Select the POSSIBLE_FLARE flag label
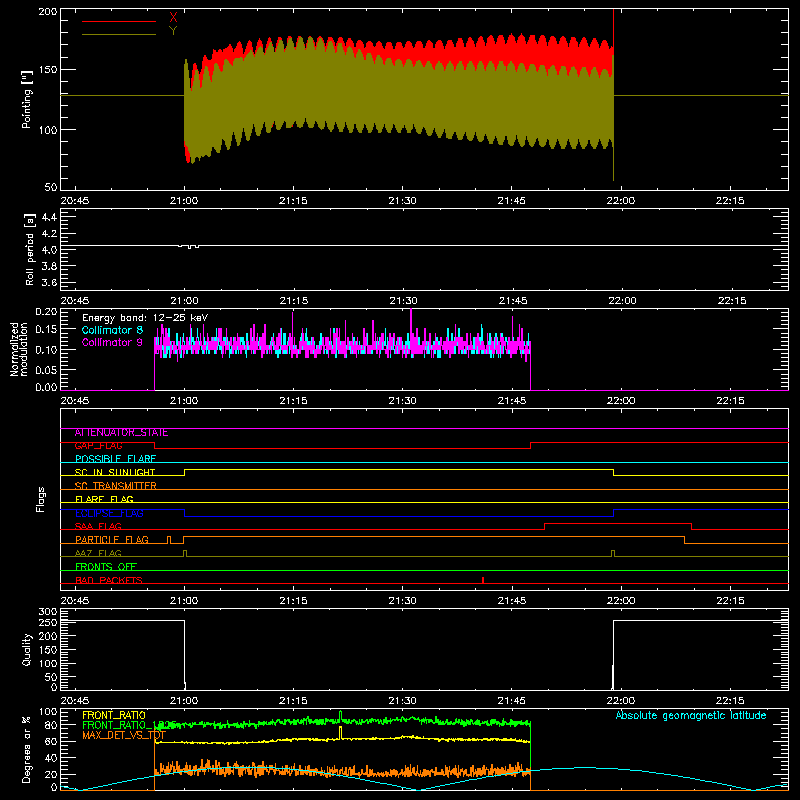800x800 pixels. coord(115,459)
